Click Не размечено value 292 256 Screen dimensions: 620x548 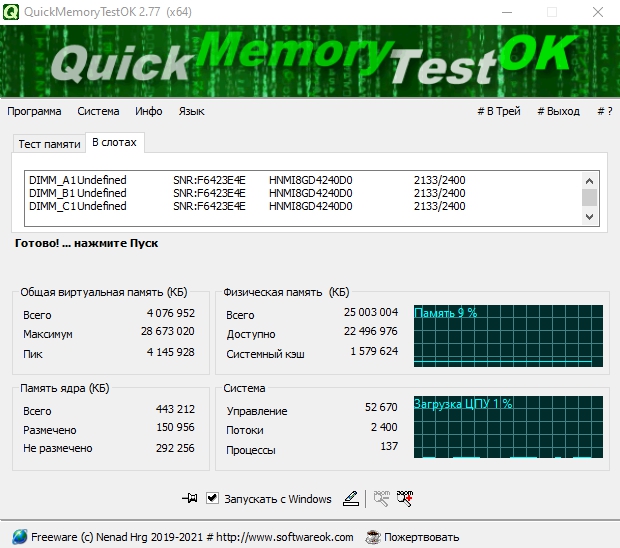[175, 448]
